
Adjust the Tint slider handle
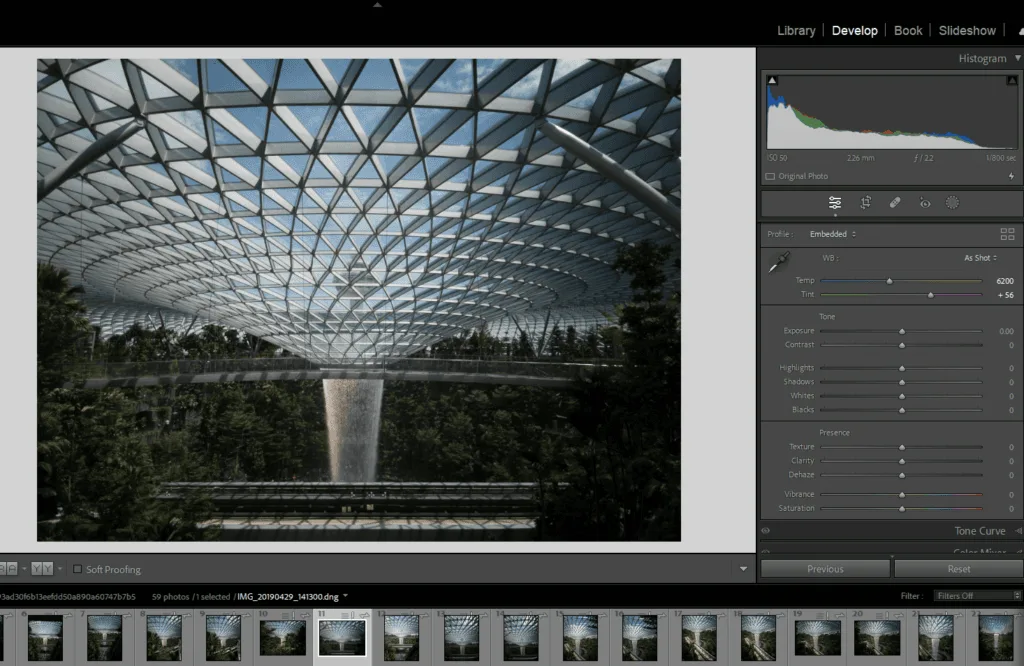(931, 295)
